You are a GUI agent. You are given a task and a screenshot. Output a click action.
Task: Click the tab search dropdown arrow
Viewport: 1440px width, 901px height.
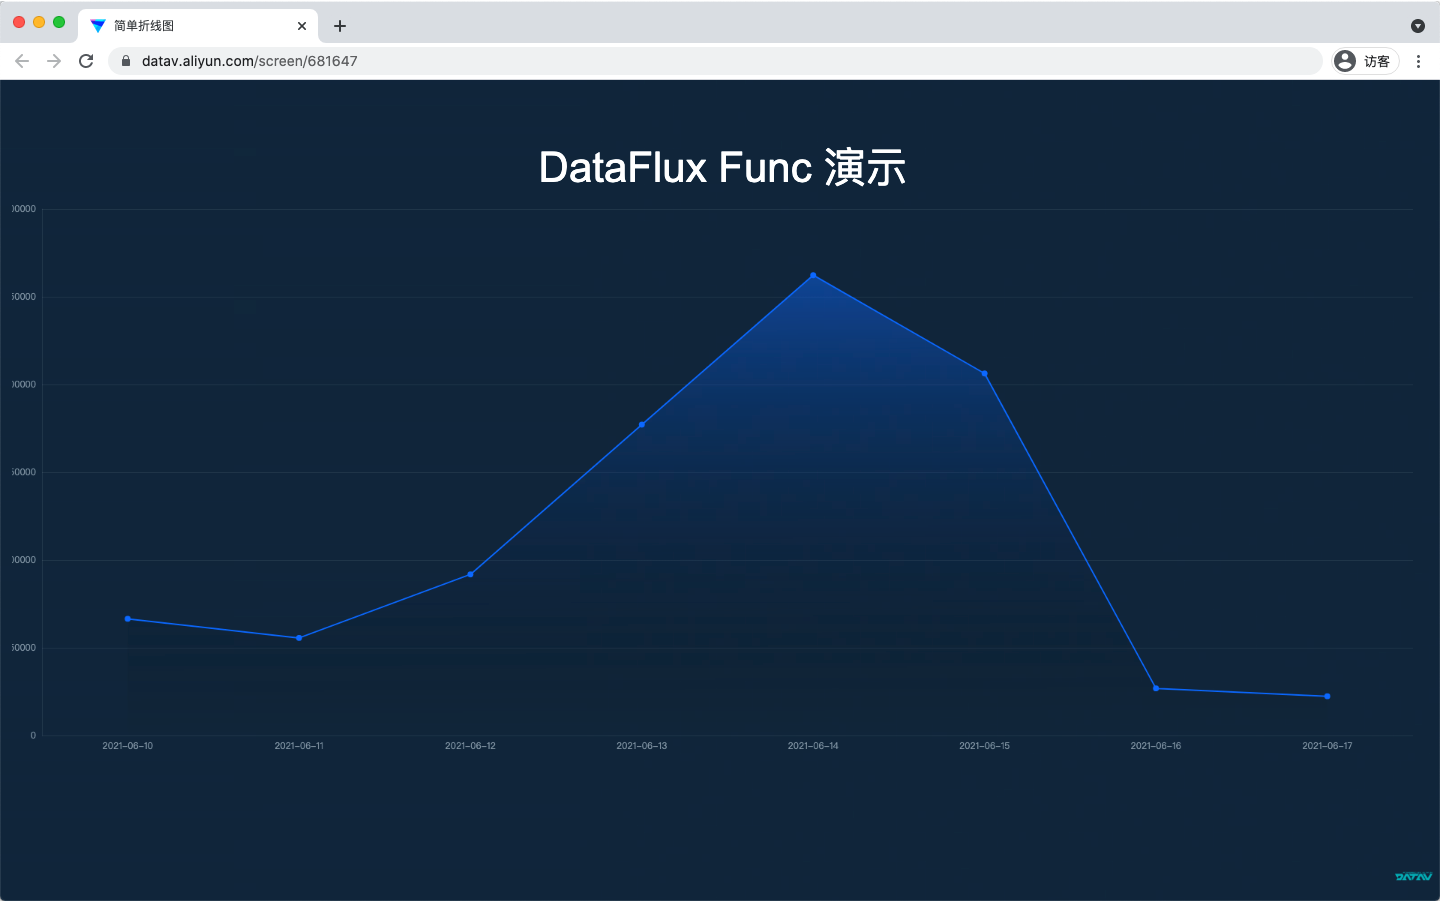(x=1417, y=26)
